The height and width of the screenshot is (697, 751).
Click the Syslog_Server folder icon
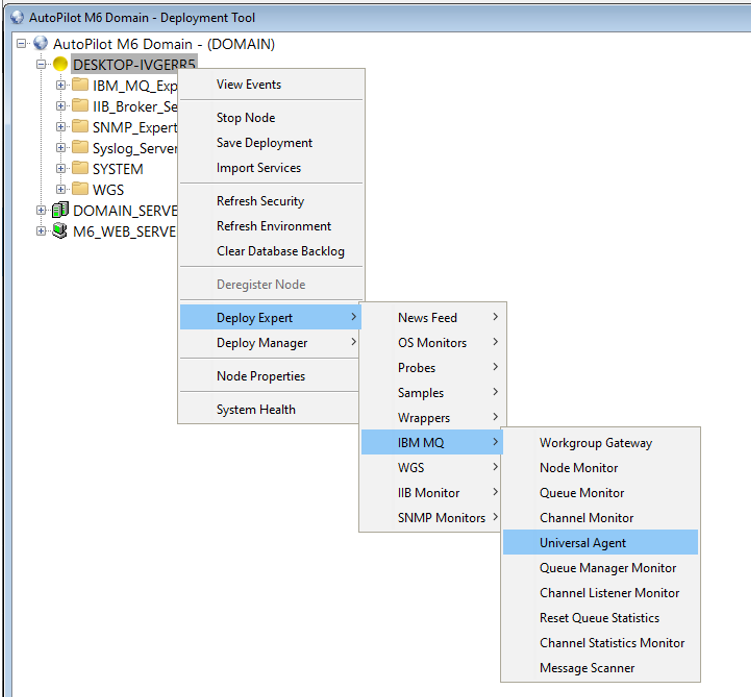point(80,147)
